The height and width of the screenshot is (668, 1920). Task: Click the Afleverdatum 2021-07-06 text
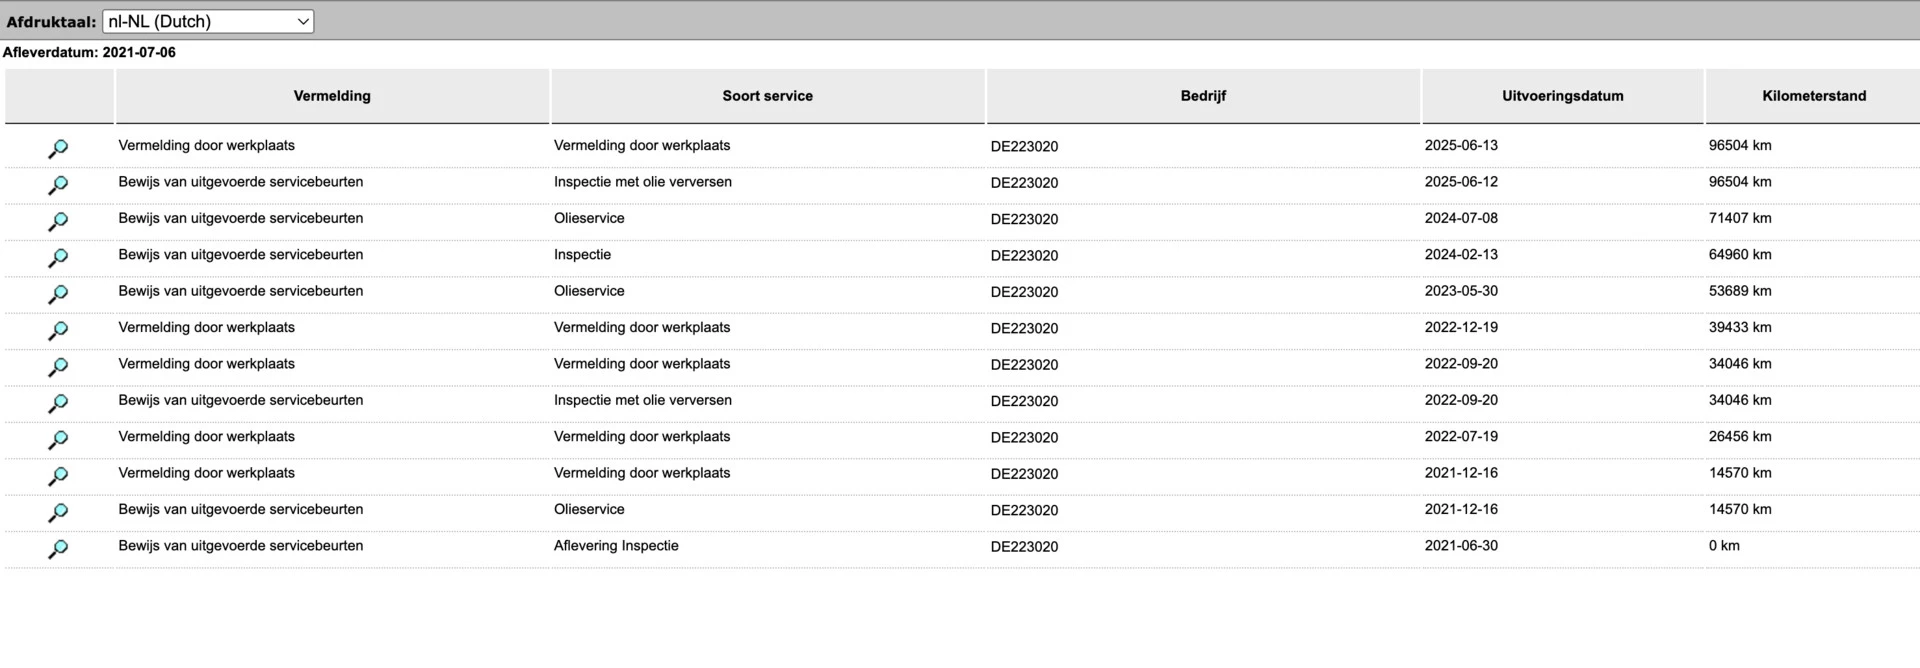(89, 53)
